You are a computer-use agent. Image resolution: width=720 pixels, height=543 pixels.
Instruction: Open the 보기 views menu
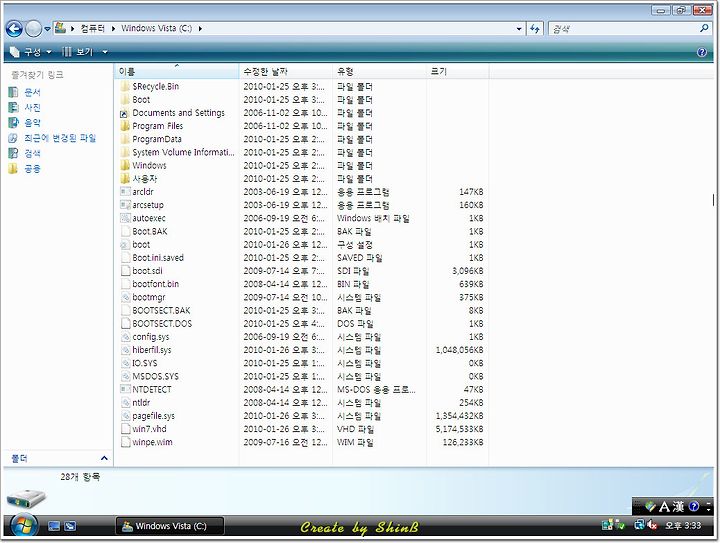pos(79,52)
